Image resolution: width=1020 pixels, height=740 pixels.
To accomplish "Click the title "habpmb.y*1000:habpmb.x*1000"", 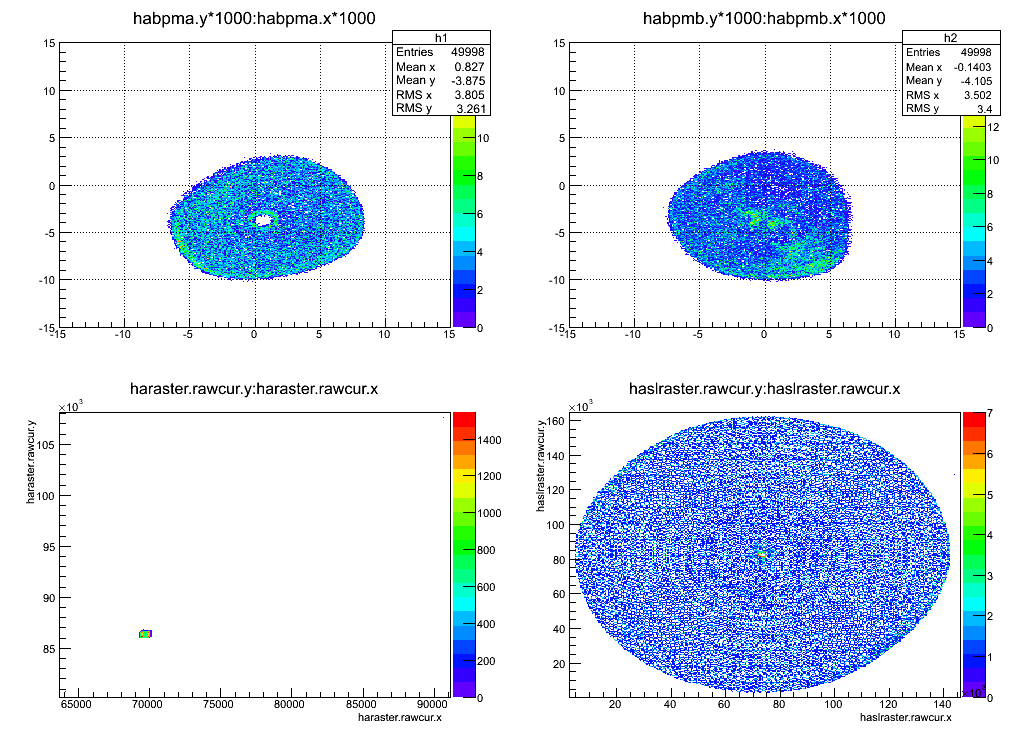I will pos(764,18).
